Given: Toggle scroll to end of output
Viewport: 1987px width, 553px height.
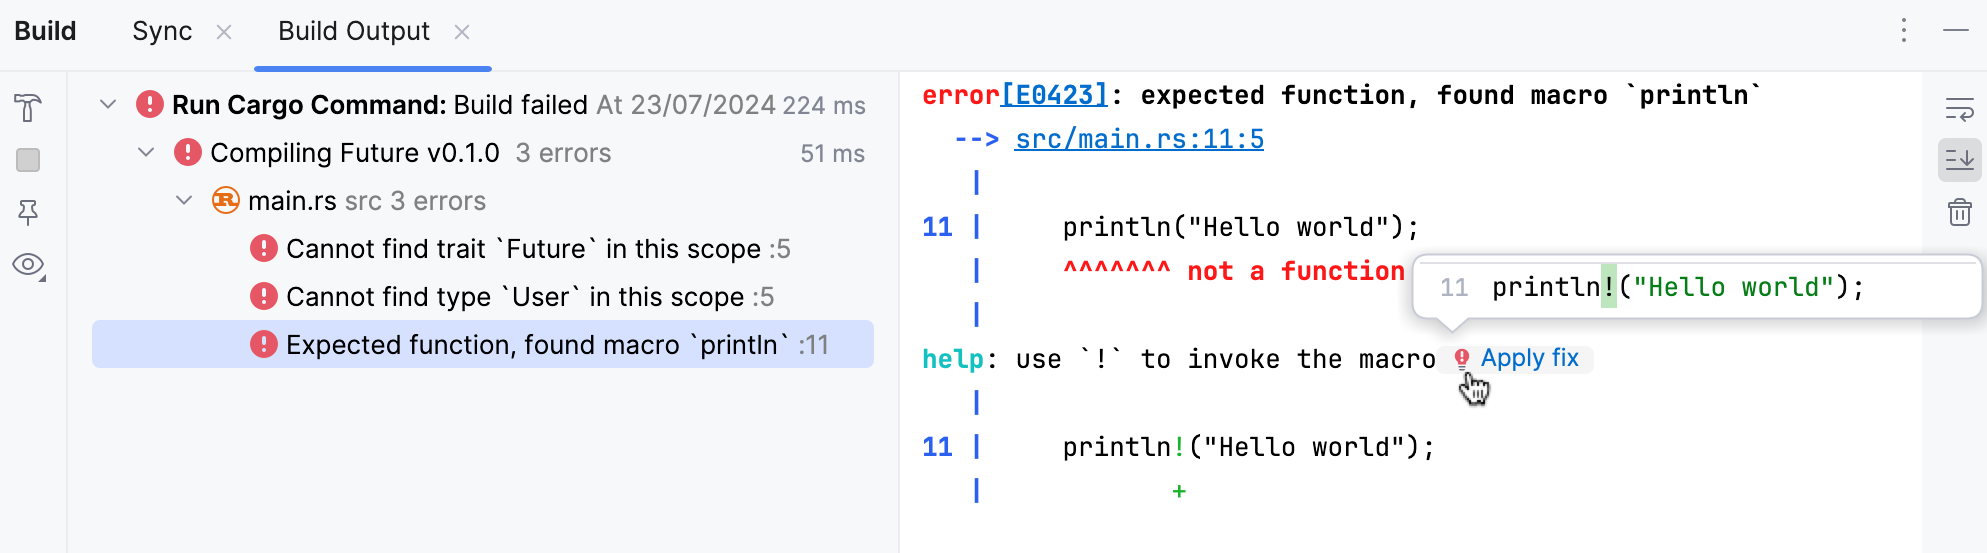Looking at the screenshot, I should [1959, 160].
